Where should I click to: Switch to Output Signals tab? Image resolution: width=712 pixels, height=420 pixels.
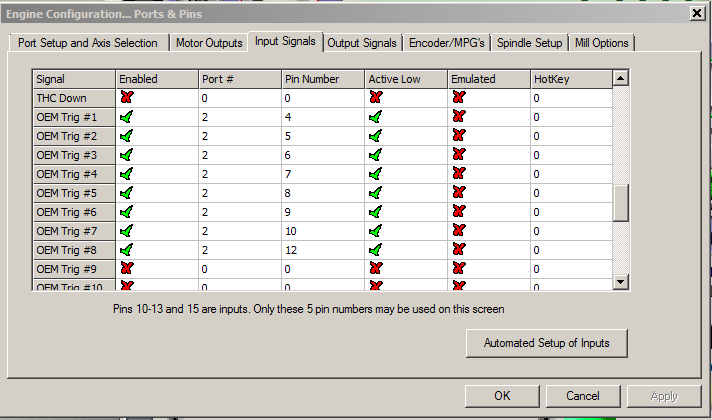tap(362, 43)
